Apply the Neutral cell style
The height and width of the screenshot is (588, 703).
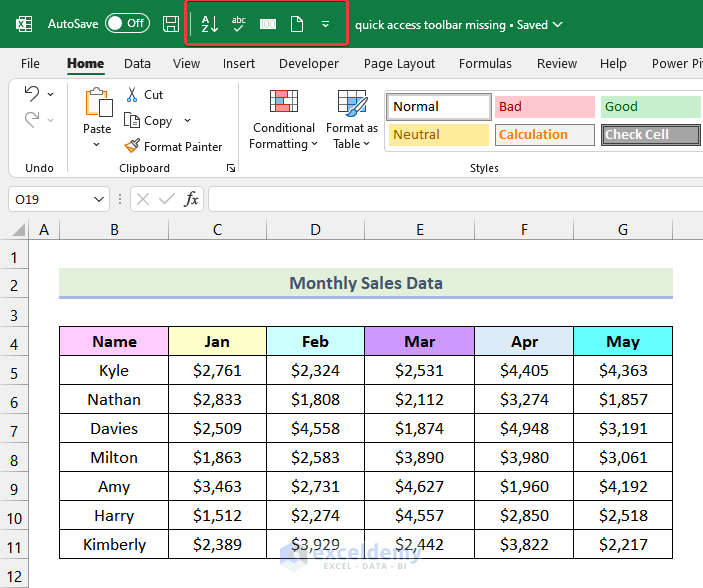[439, 135]
